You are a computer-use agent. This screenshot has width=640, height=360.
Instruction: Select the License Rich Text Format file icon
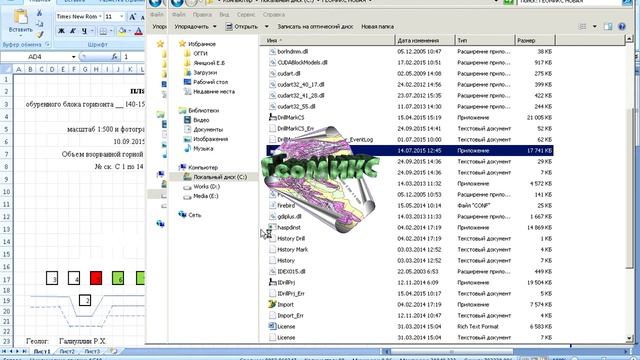[x=272, y=327]
